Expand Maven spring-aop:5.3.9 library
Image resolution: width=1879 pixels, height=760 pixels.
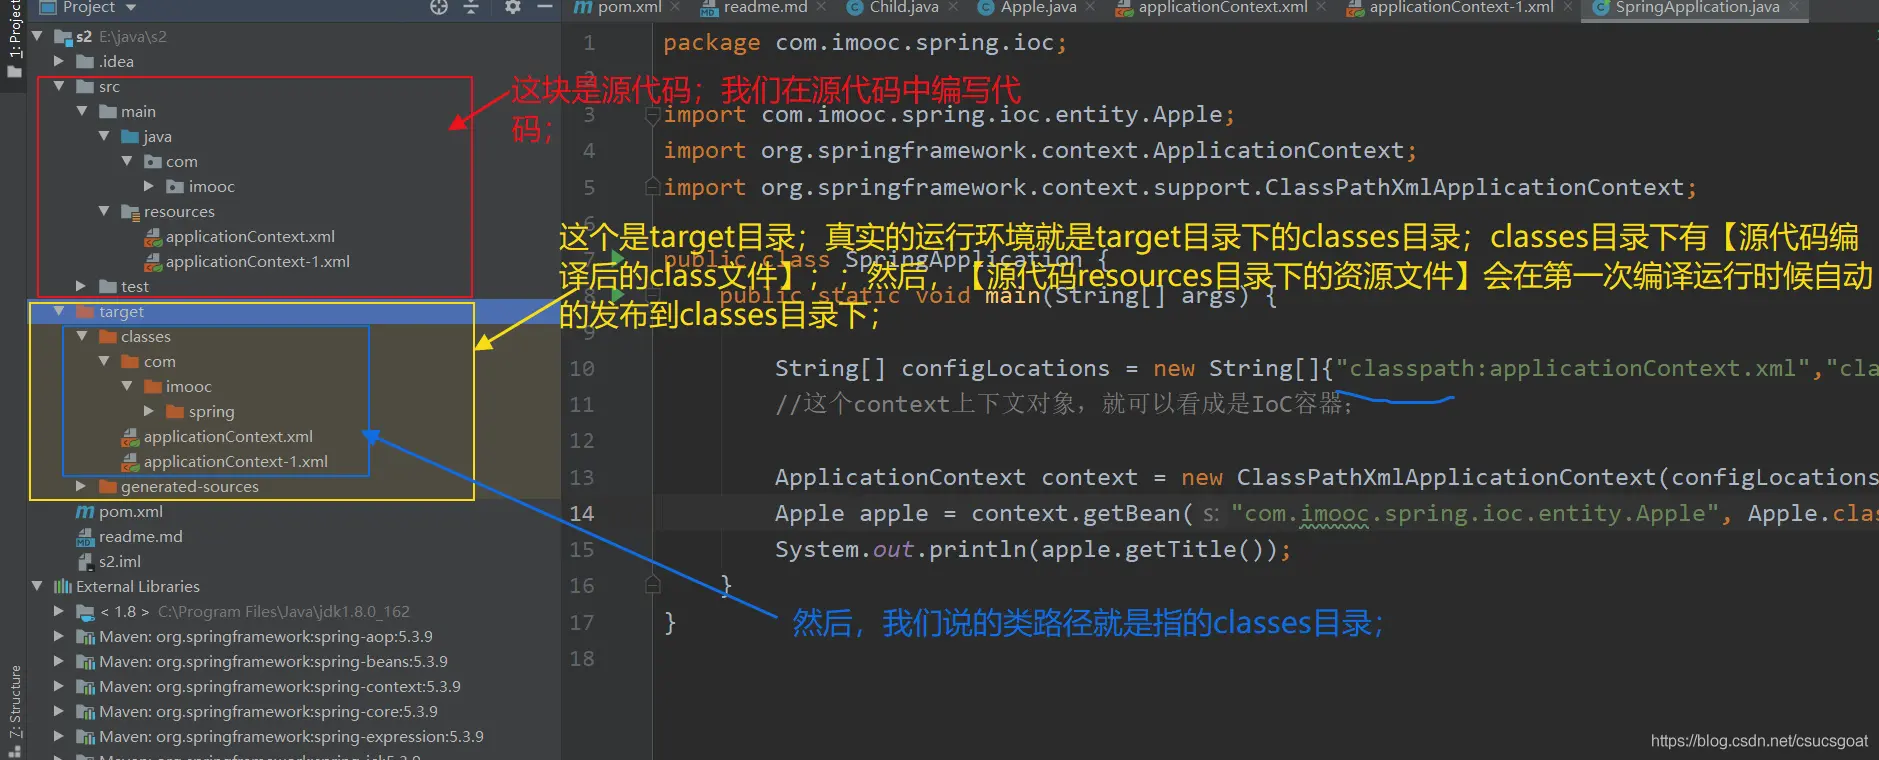click(59, 636)
